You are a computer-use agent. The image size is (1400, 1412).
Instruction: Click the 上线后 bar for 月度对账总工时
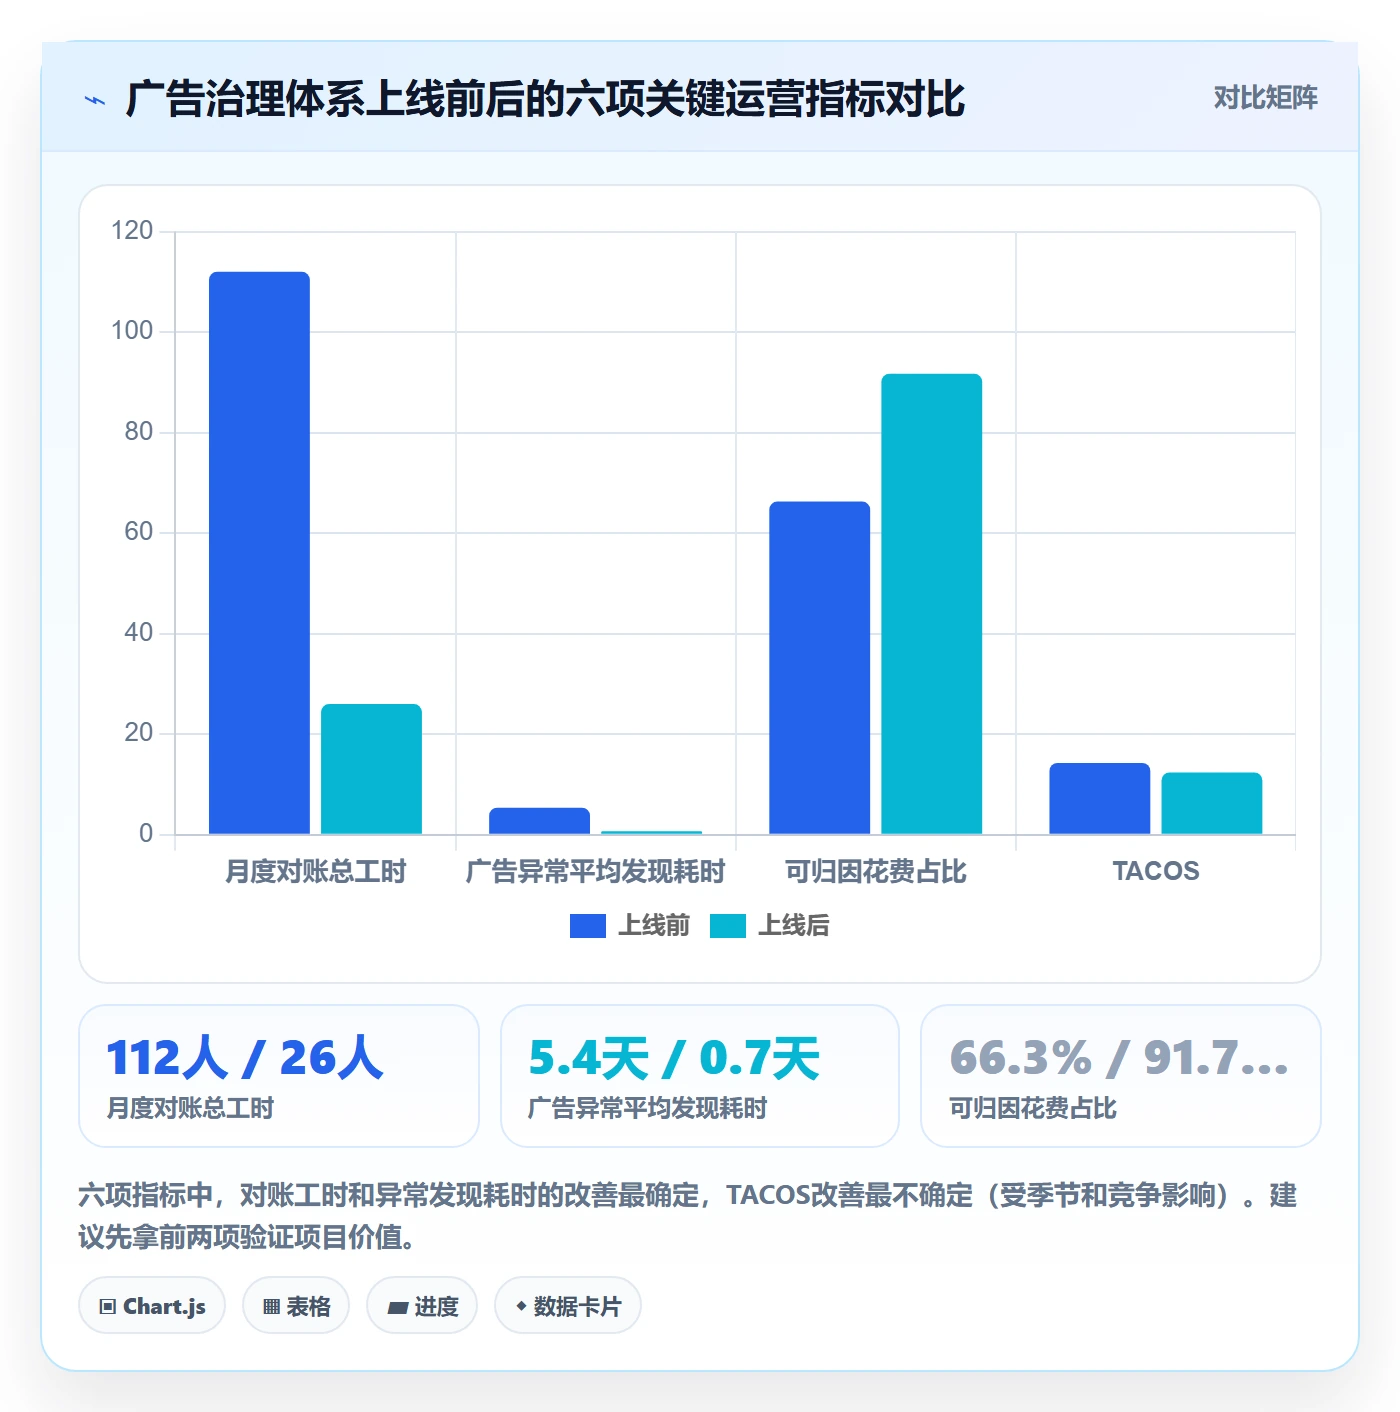coord(371,769)
